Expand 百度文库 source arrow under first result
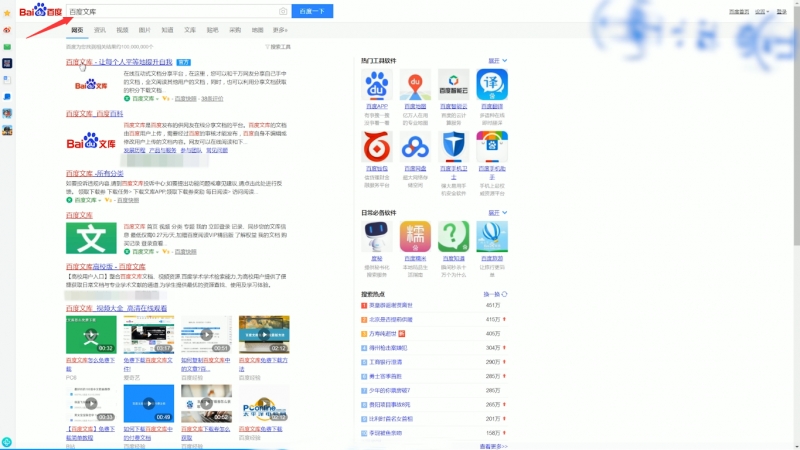The height and width of the screenshot is (450, 800). coord(158,99)
